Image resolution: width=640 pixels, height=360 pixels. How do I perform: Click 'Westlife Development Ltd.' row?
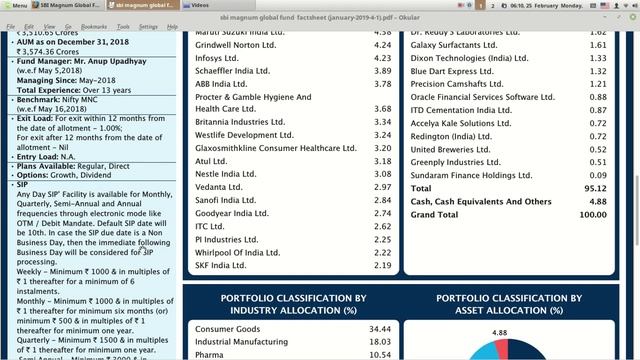[293, 135]
